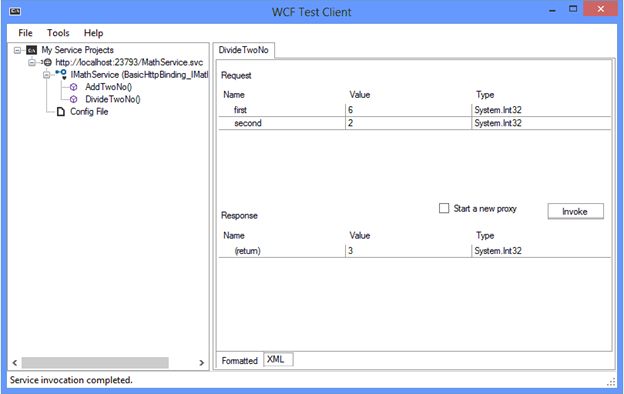Select AddTwoNo() operation in tree

pos(109,87)
